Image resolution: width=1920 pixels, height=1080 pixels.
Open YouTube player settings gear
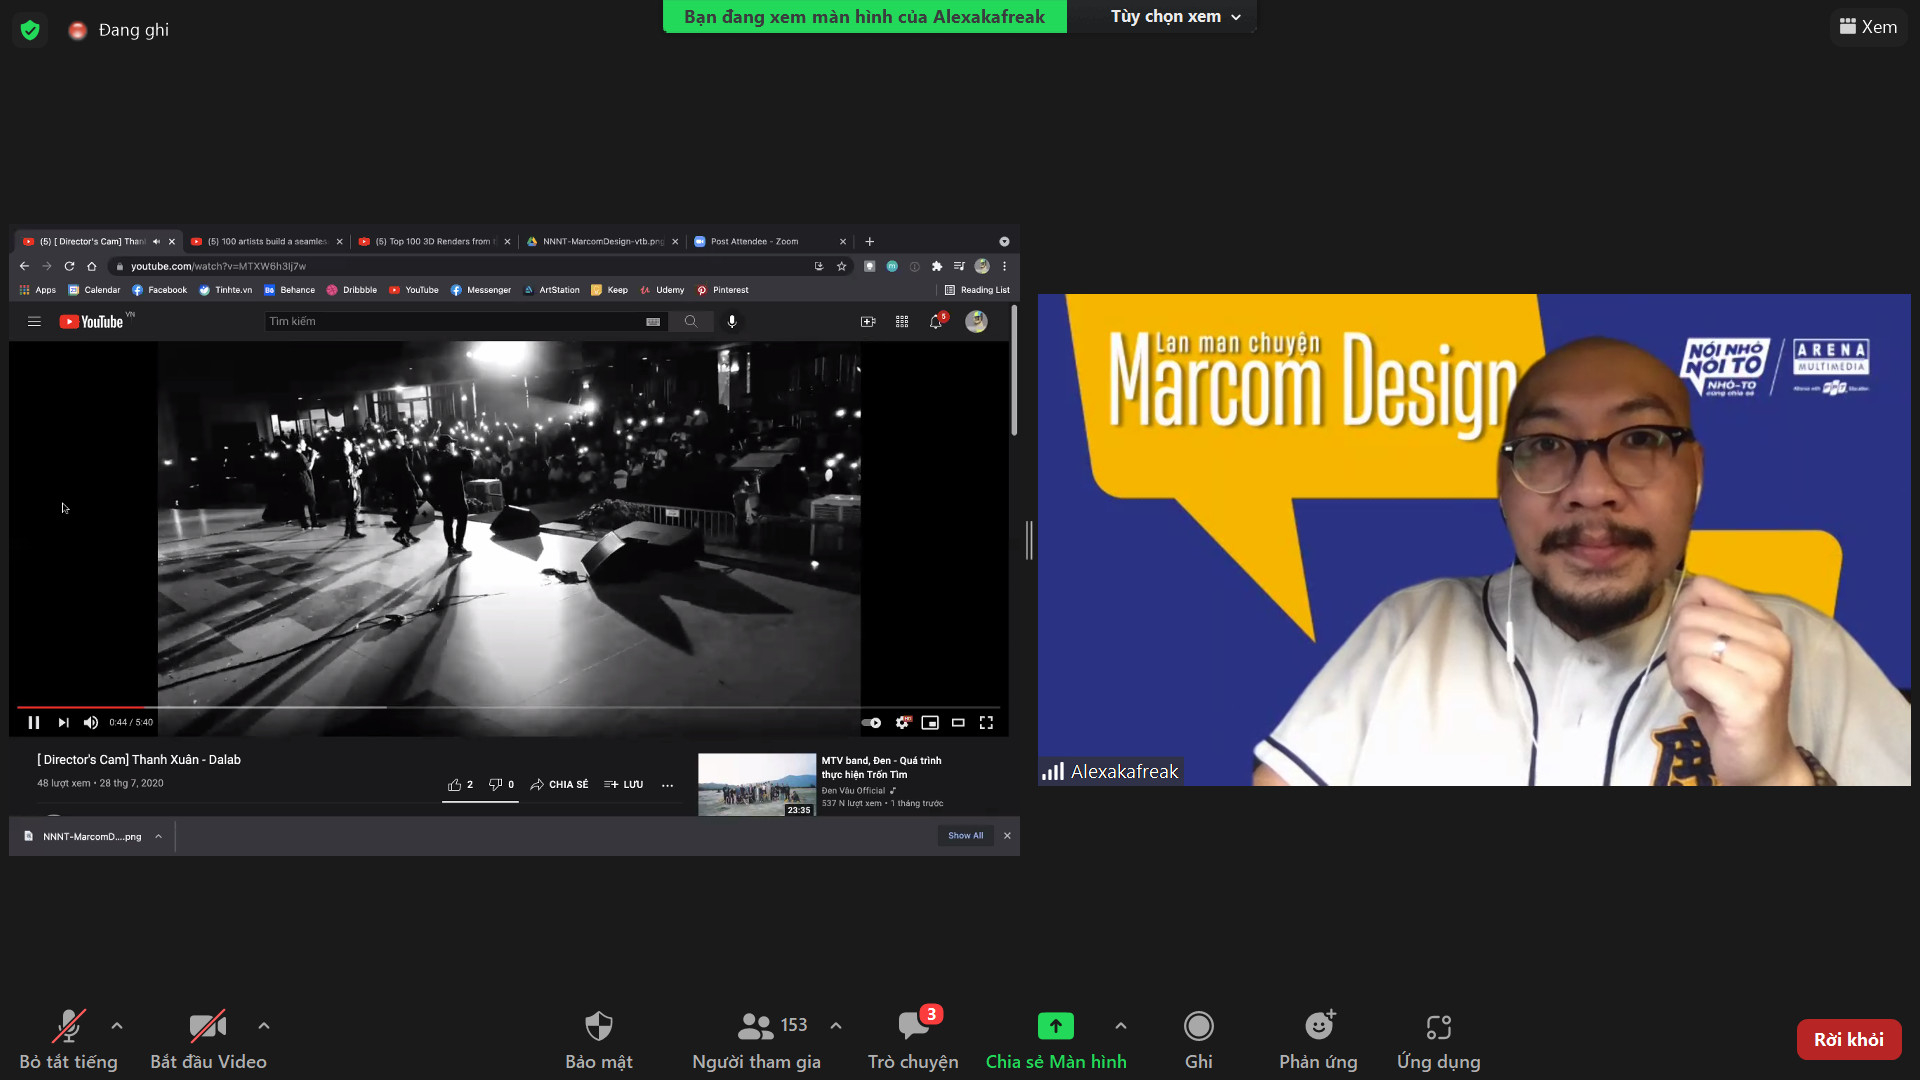(x=903, y=722)
